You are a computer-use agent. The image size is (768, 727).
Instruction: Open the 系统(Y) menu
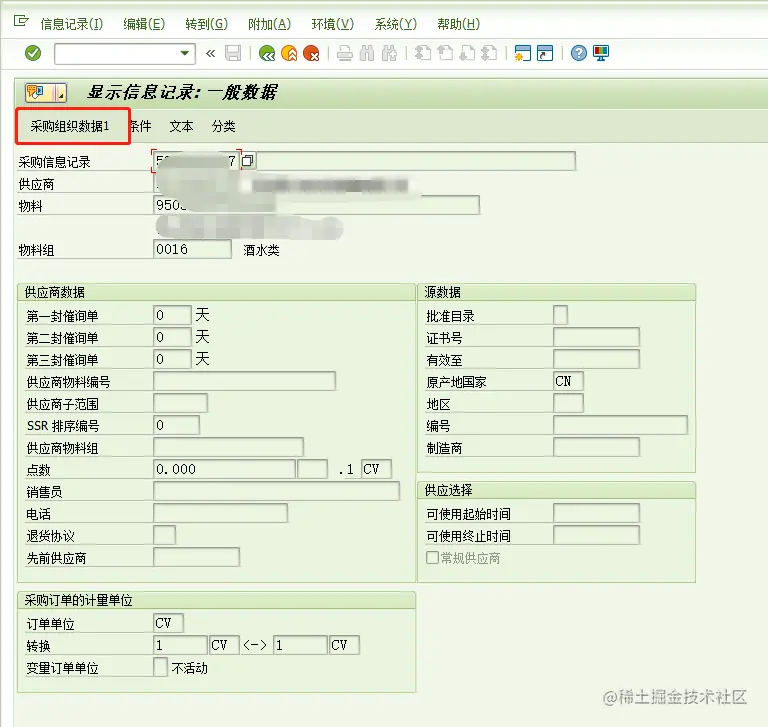(x=395, y=24)
